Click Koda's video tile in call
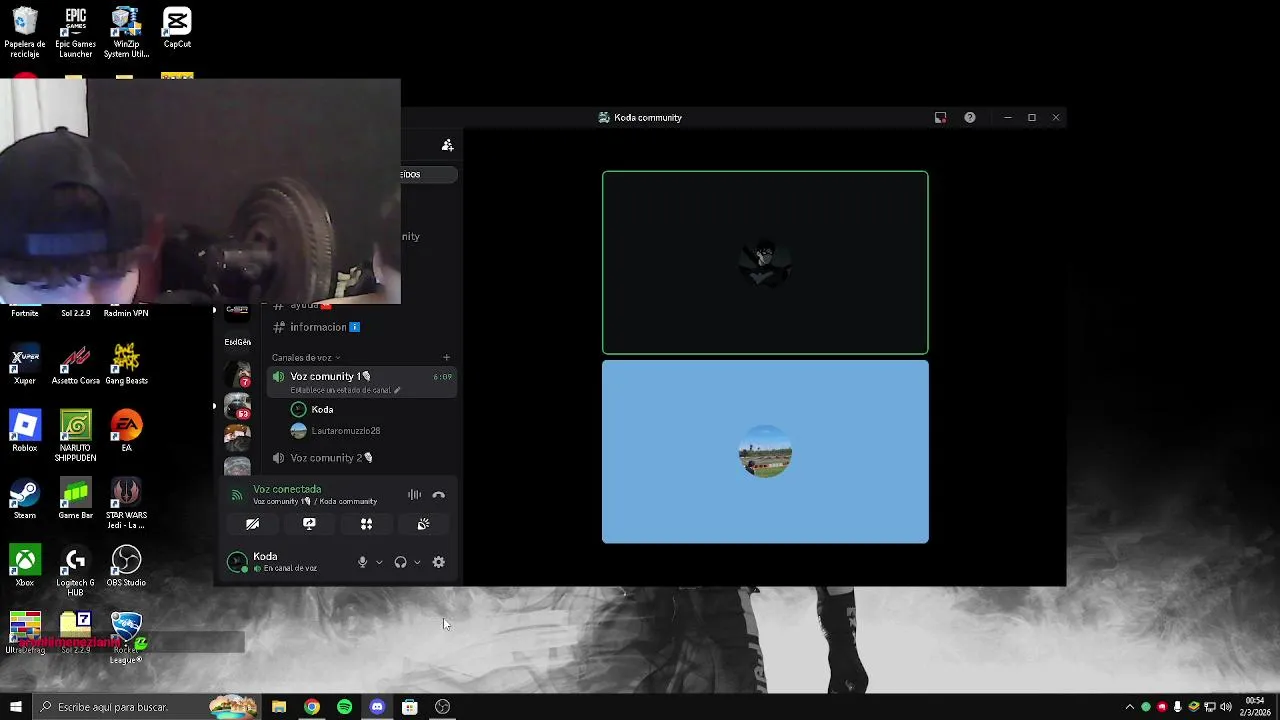1280x720 pixels. click(765, 262)
